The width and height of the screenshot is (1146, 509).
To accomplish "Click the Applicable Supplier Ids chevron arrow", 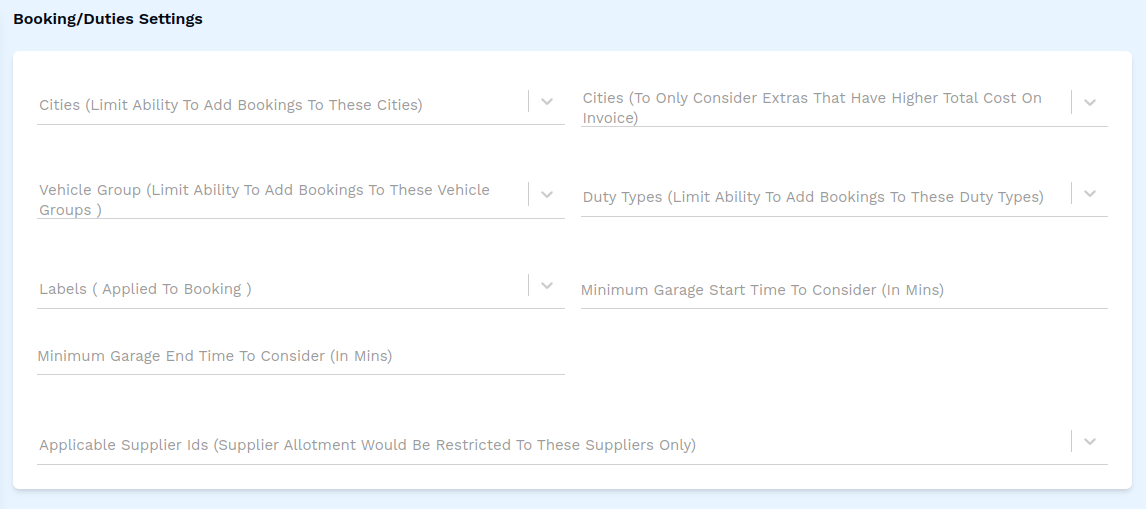I will click(x=1090, y=441).
